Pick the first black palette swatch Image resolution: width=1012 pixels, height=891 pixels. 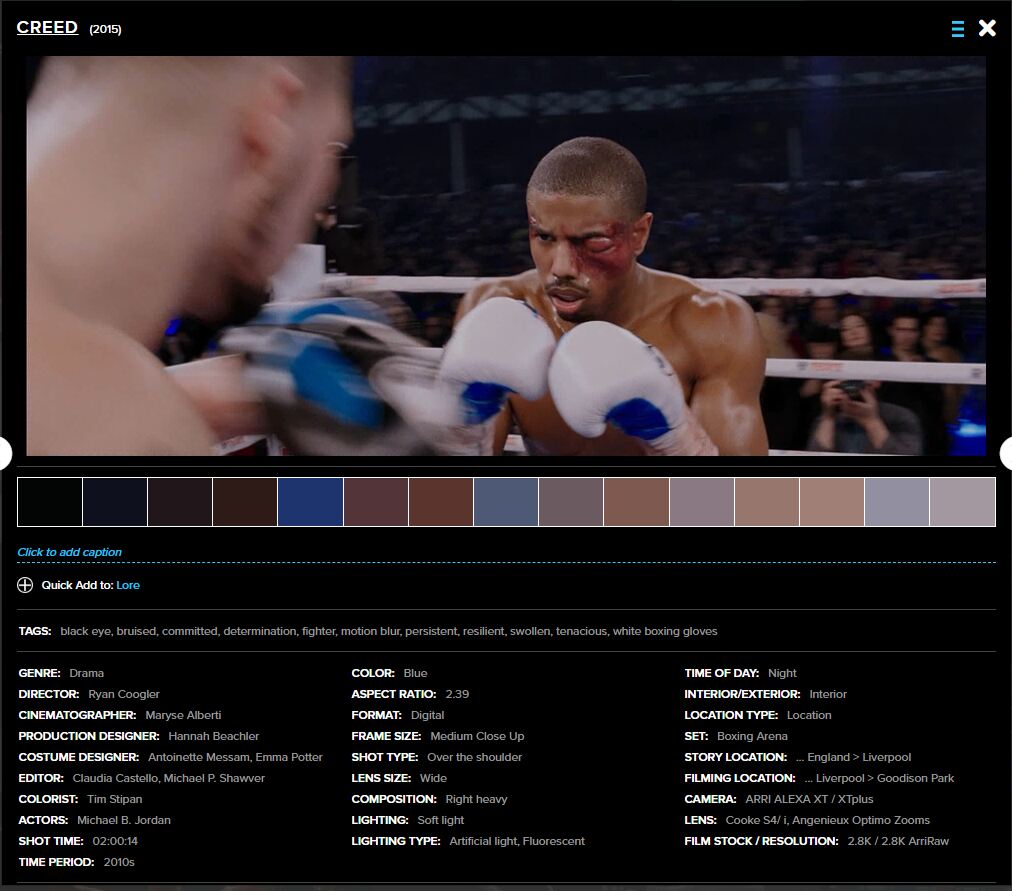[50, 502]
